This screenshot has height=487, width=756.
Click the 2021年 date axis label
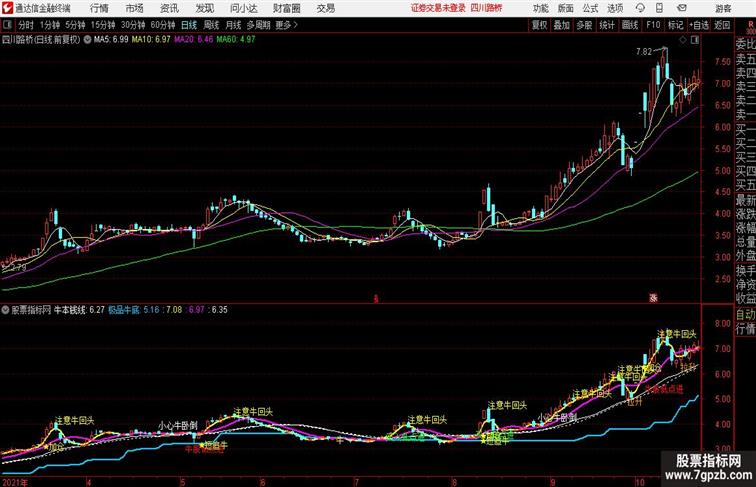tap(14, 482)
